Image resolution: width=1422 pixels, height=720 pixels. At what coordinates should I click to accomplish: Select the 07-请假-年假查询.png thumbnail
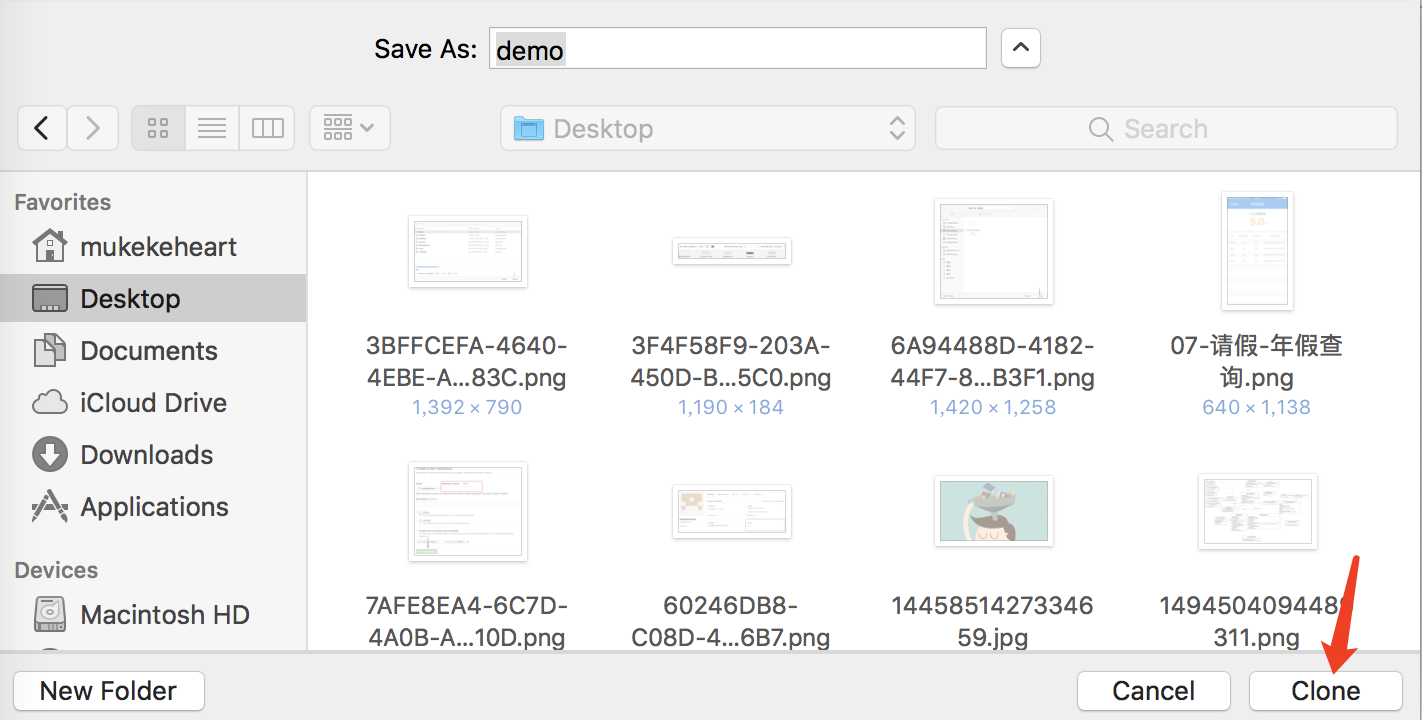point(1257,251)
